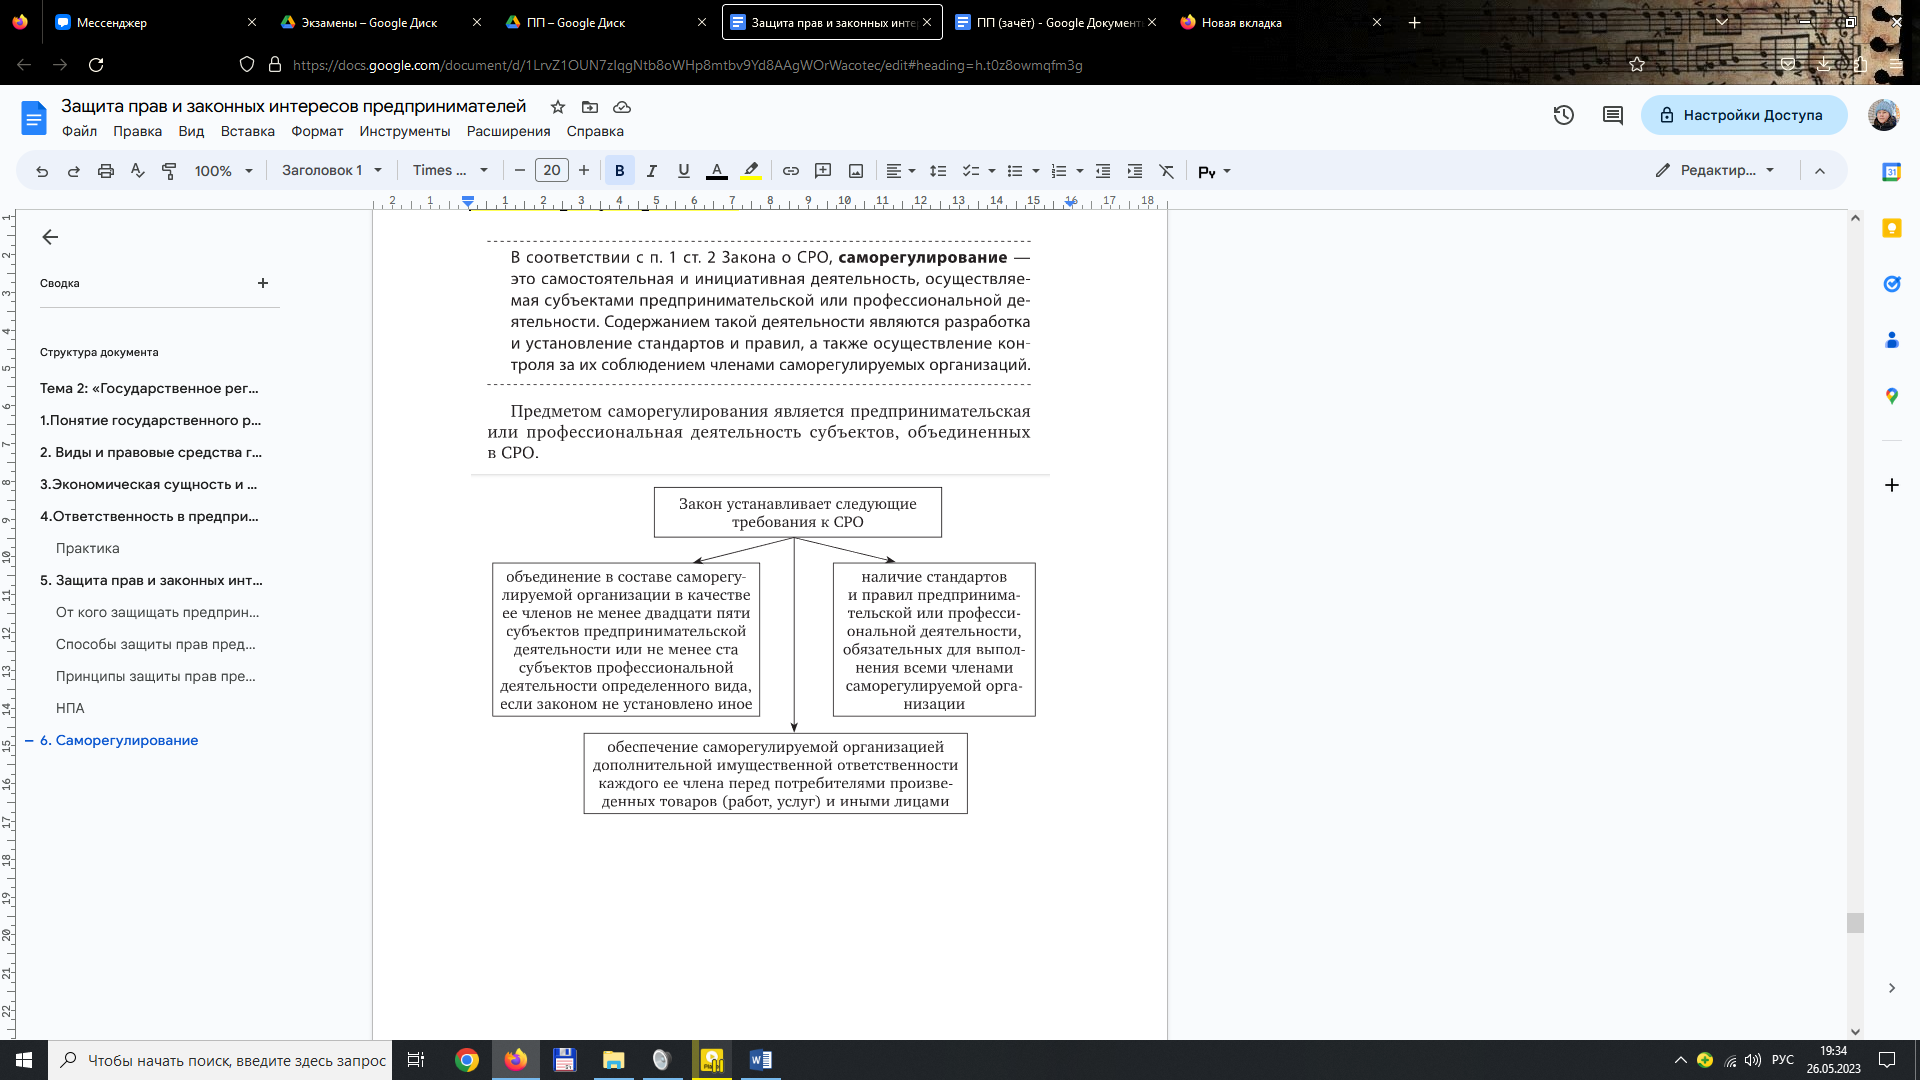Open the Справка menu
This screenshot has height=1080, width=1920.
[595, 131]
